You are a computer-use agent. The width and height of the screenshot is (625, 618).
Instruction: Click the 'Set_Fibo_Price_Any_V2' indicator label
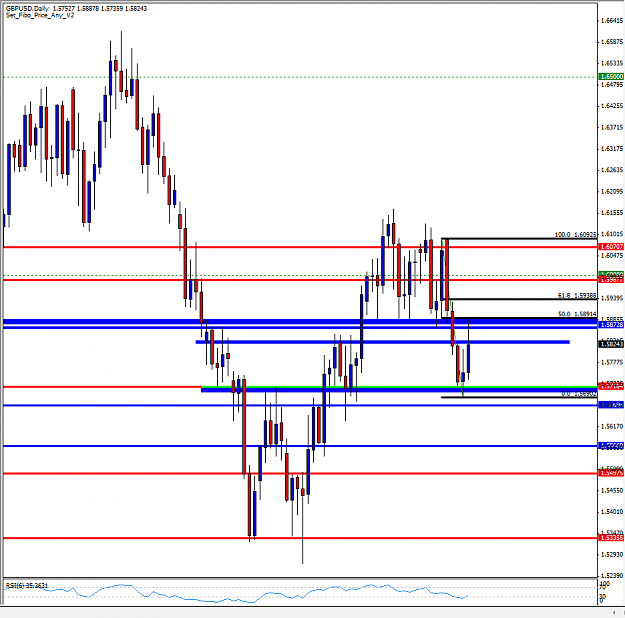coord(40,16)
